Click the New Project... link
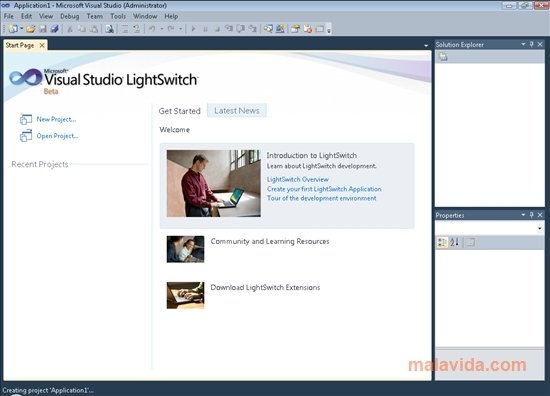This screenshot has height=396, width=550. tap(56, 119)
